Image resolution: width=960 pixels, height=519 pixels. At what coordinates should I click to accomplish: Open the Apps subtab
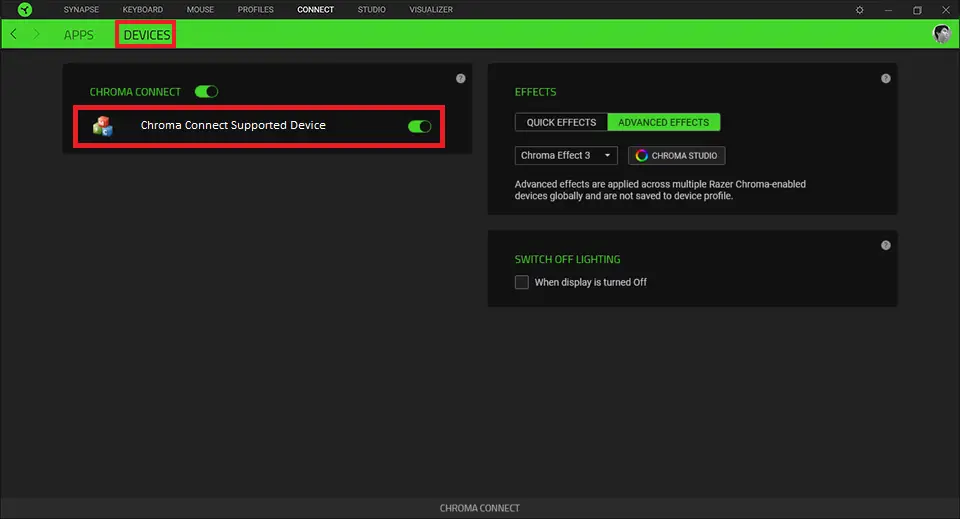(x=79, y=35)
